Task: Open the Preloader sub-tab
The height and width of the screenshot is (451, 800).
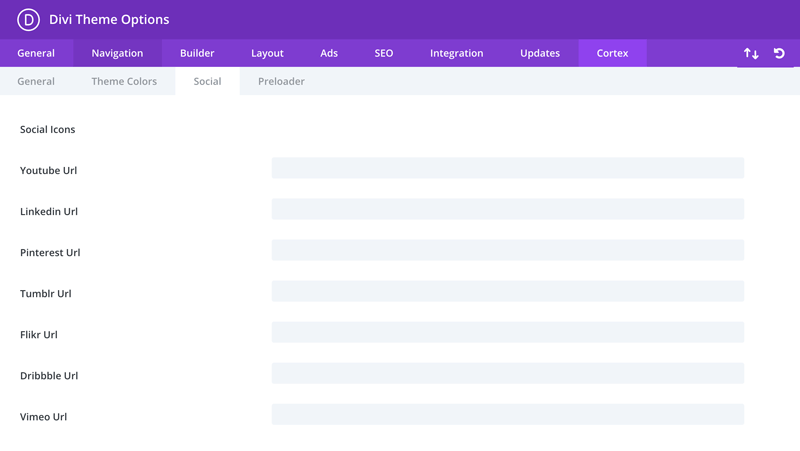Action: click(281, 81)
